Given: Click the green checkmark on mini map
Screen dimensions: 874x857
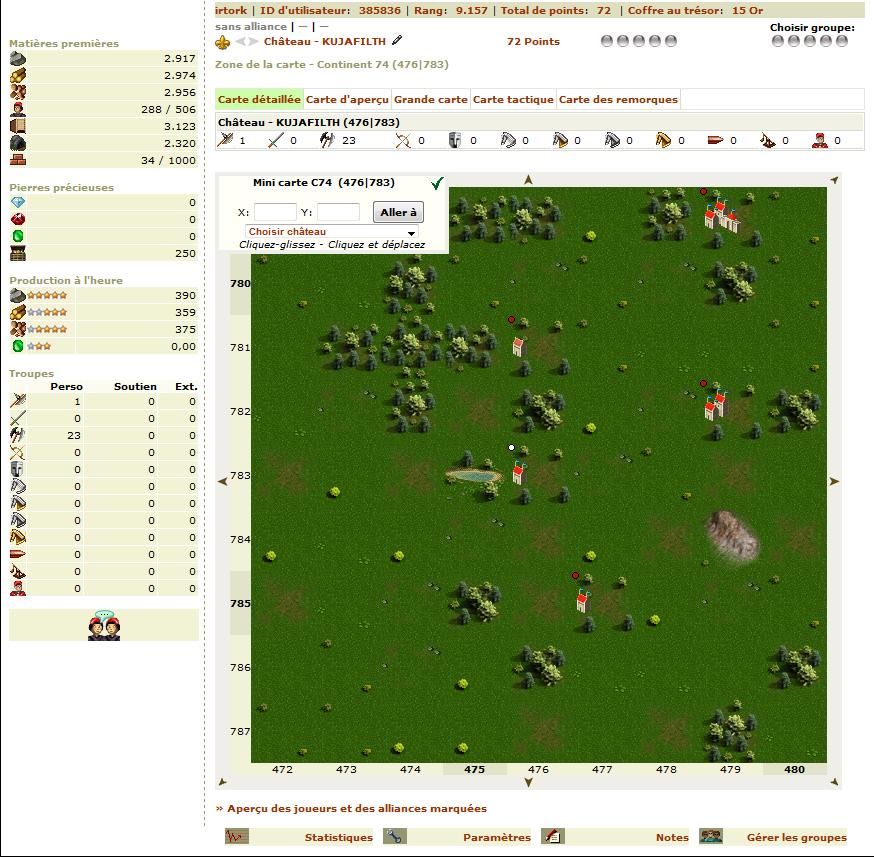Looking at the screenshot, I should [437, 183].
